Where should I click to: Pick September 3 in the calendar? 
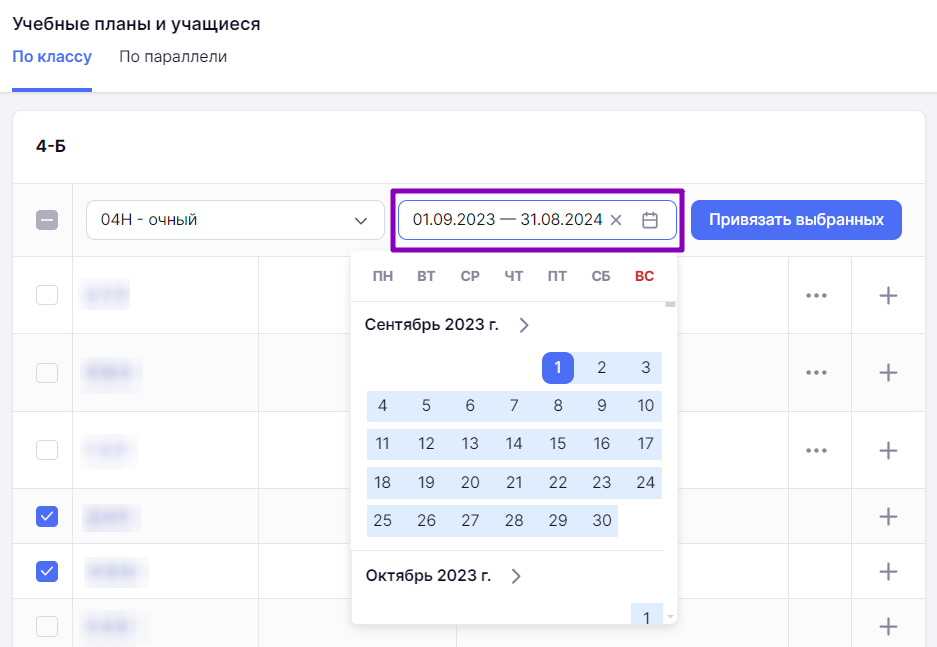point(645,367)
